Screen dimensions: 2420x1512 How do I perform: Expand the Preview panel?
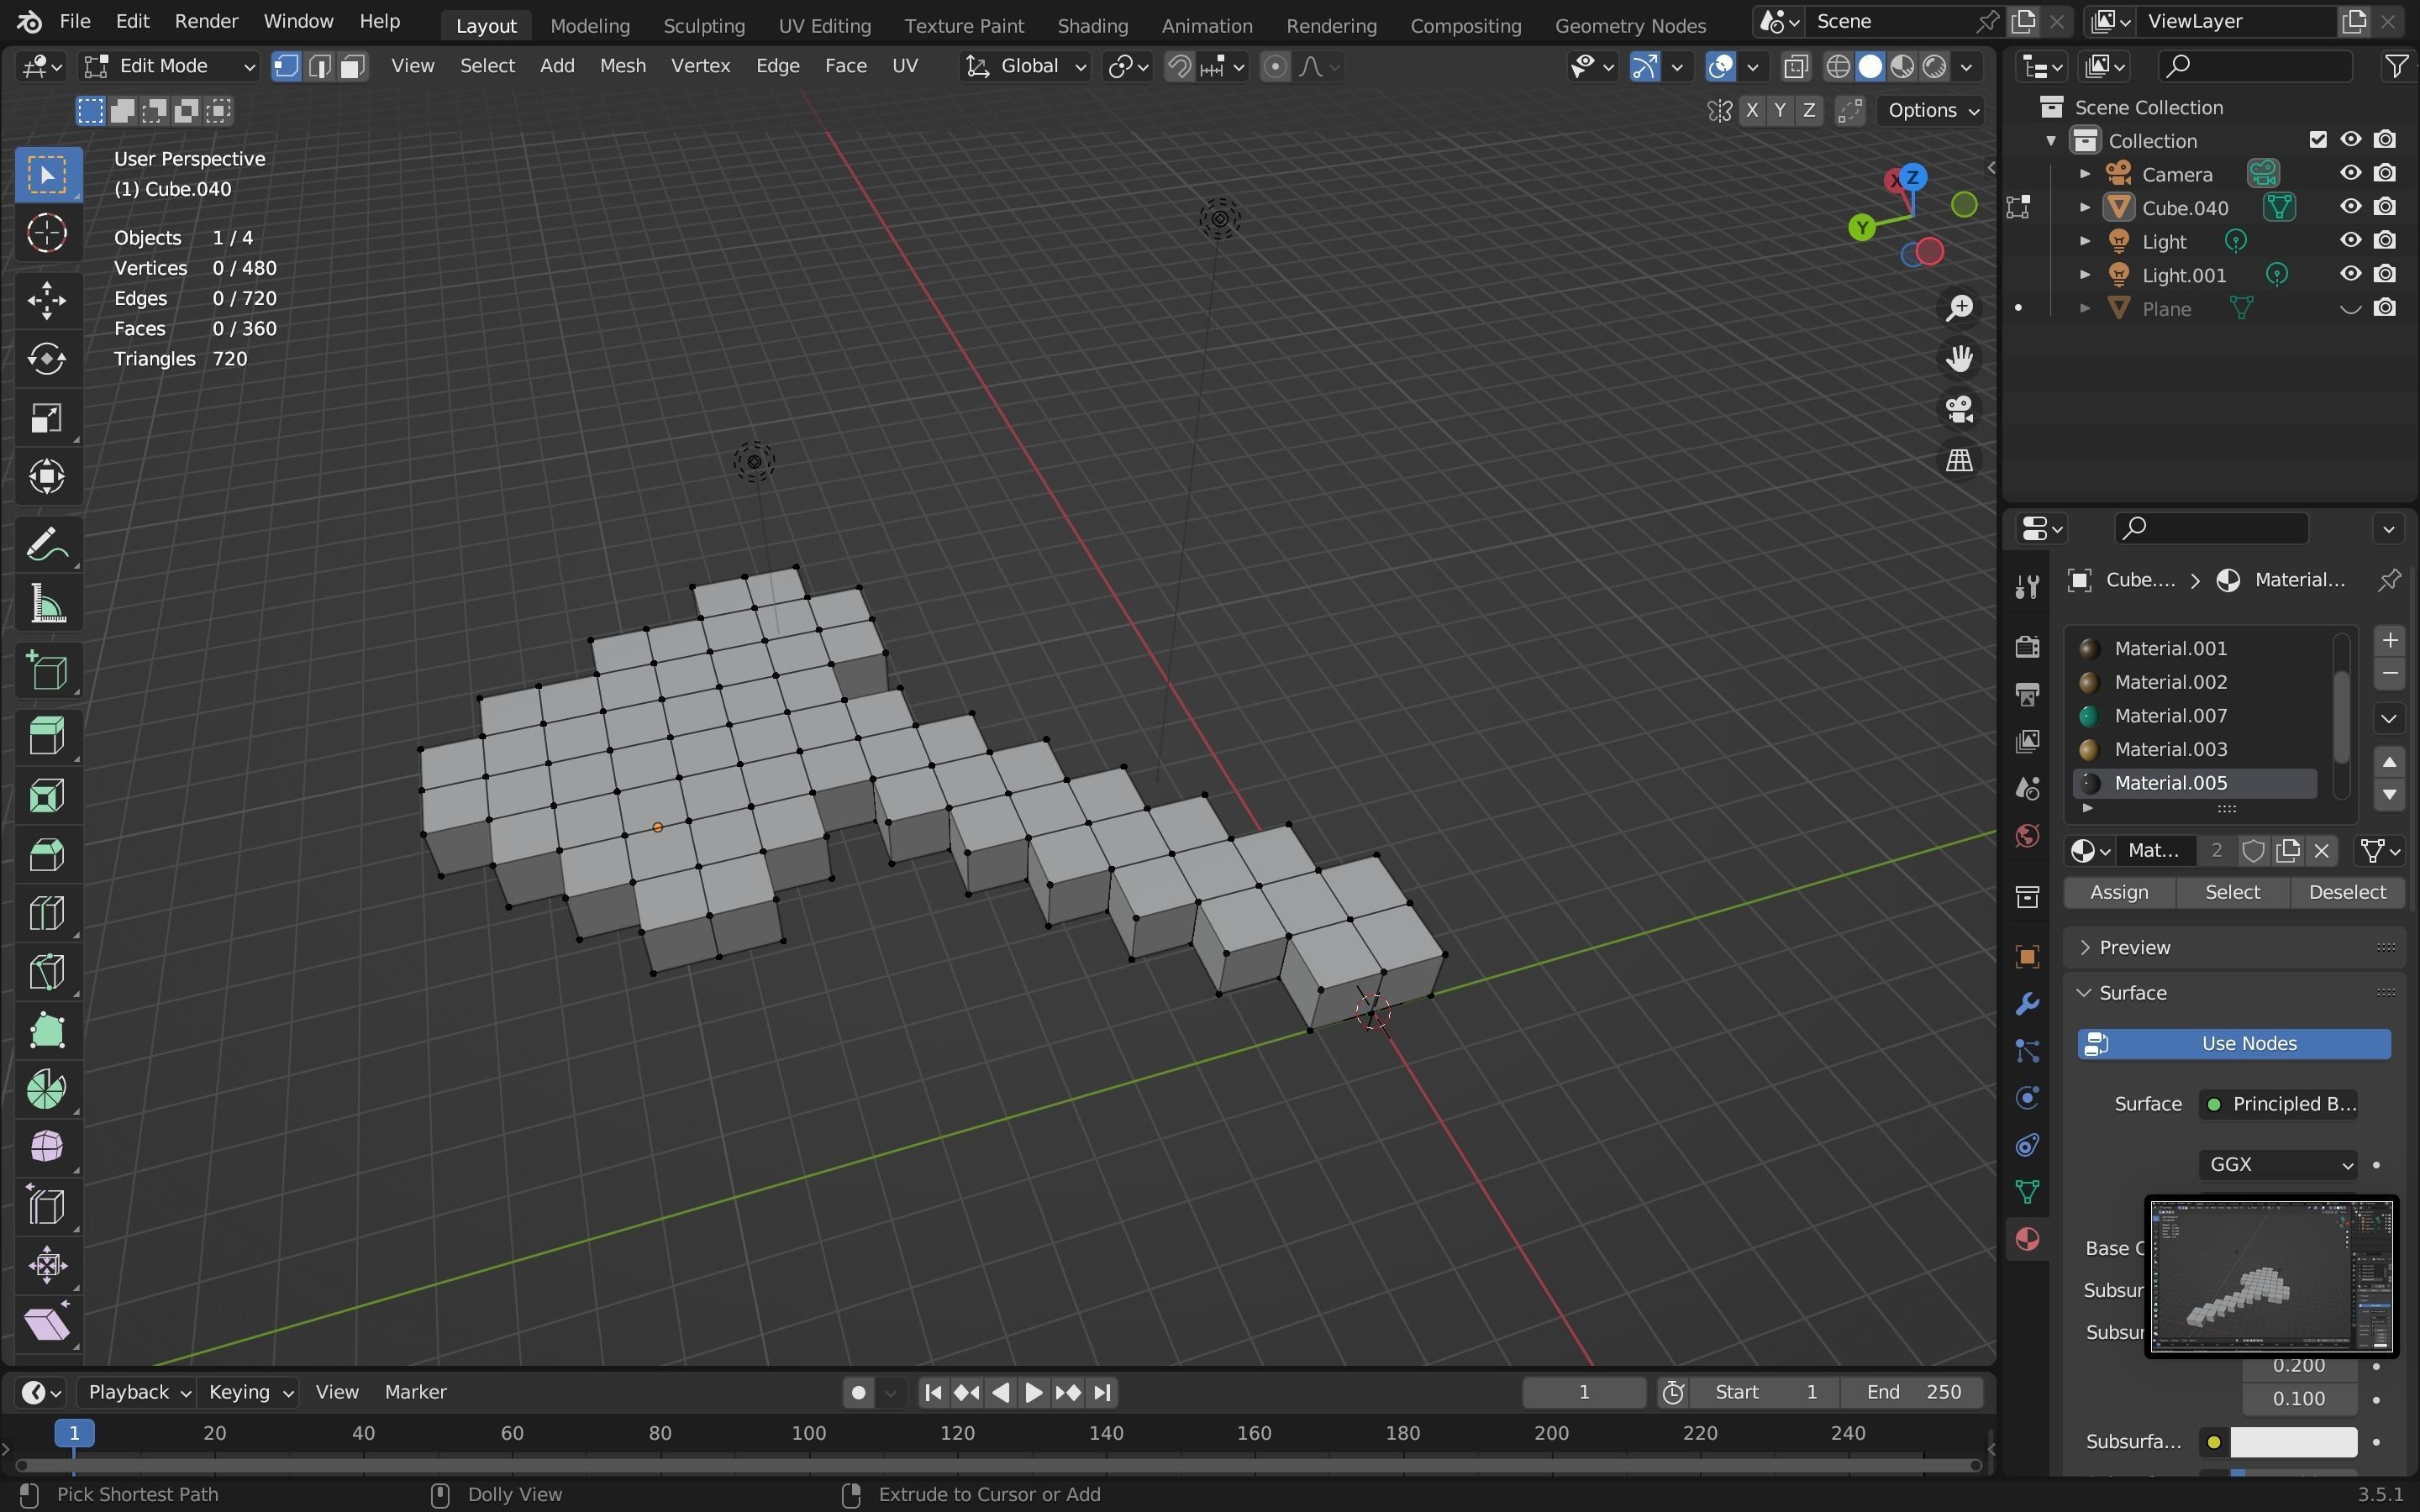[x=2134, y=947]
